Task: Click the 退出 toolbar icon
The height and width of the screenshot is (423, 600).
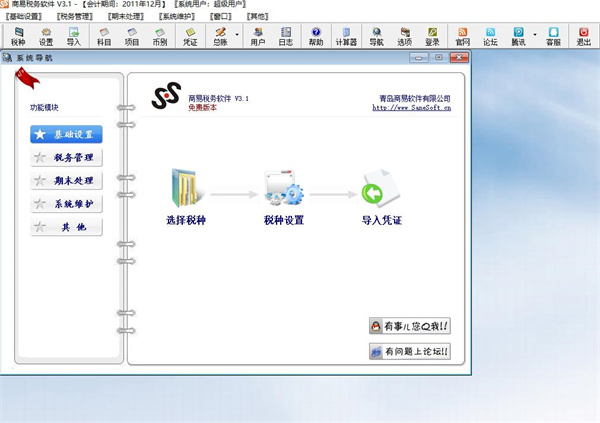Action: (584, 36)
